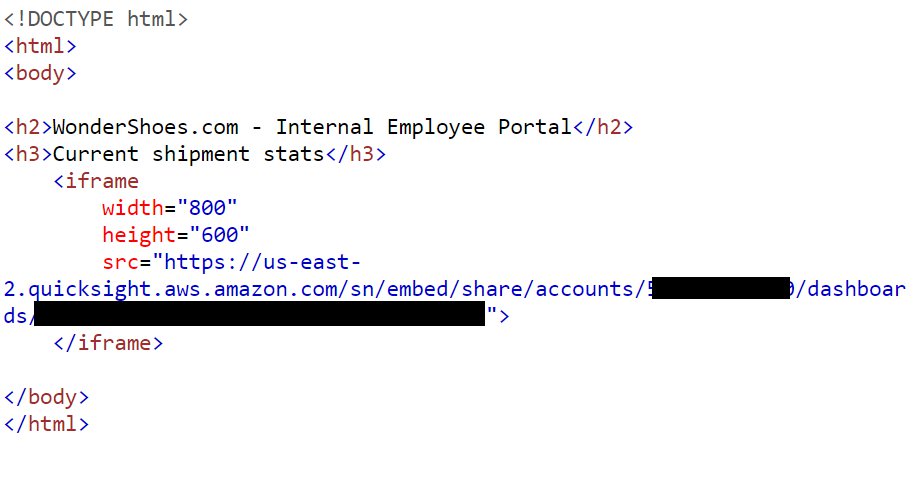Click the closing html tag
The width and height of the screenshot is (915, 499).
[x=47, y=424]
